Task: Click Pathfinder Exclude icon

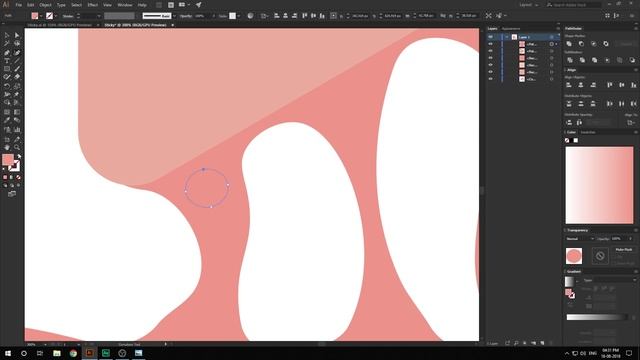Action: point(606,44)
